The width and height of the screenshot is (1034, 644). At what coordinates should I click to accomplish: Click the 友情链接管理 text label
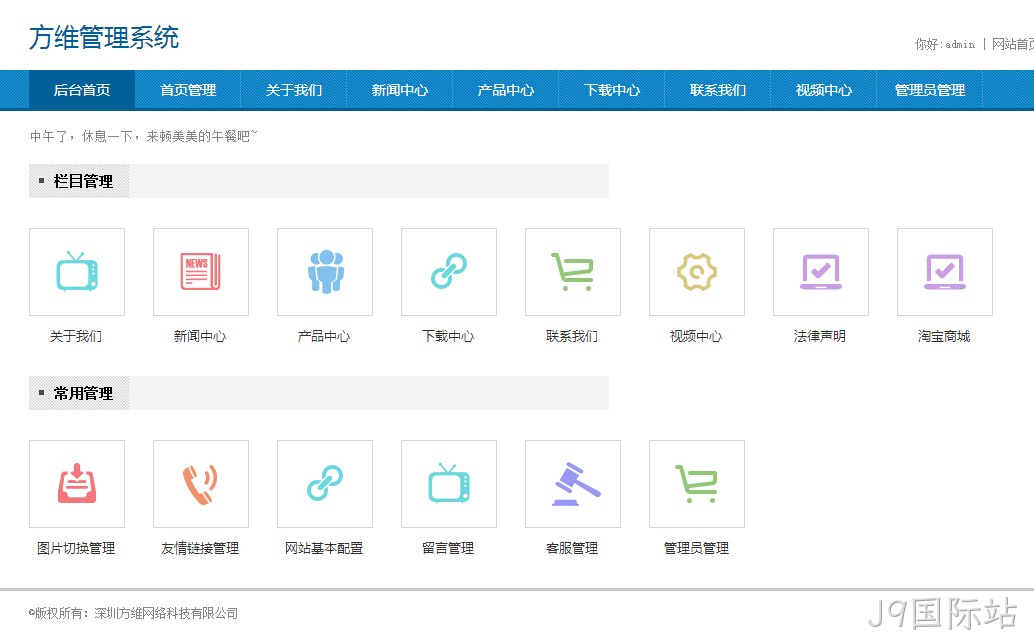[x=200, y=548]
